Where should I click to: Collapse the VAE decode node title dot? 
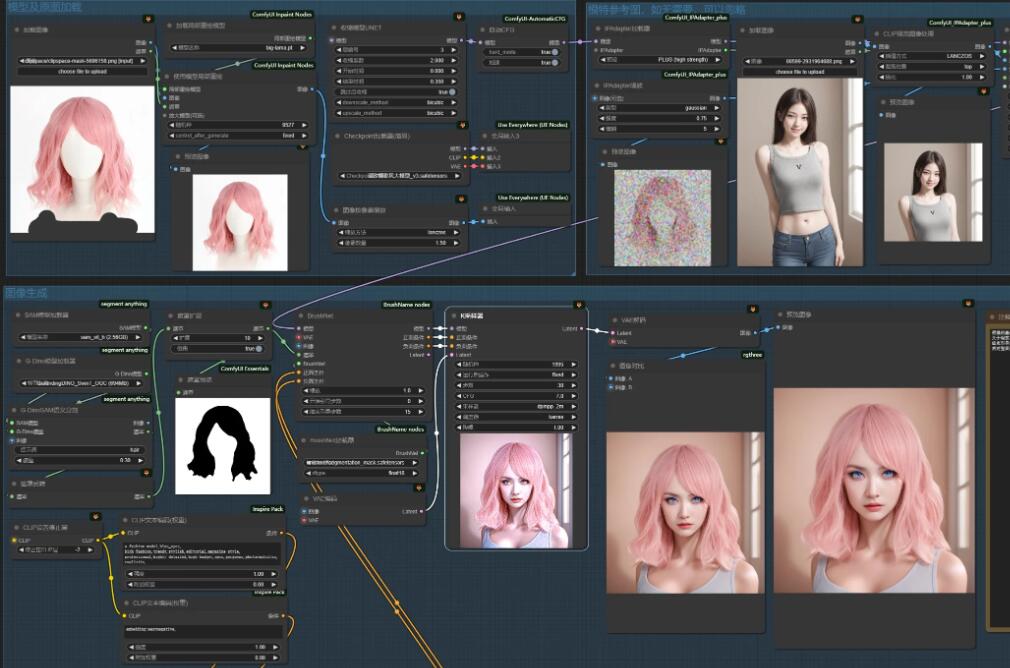tap(615, 320)
